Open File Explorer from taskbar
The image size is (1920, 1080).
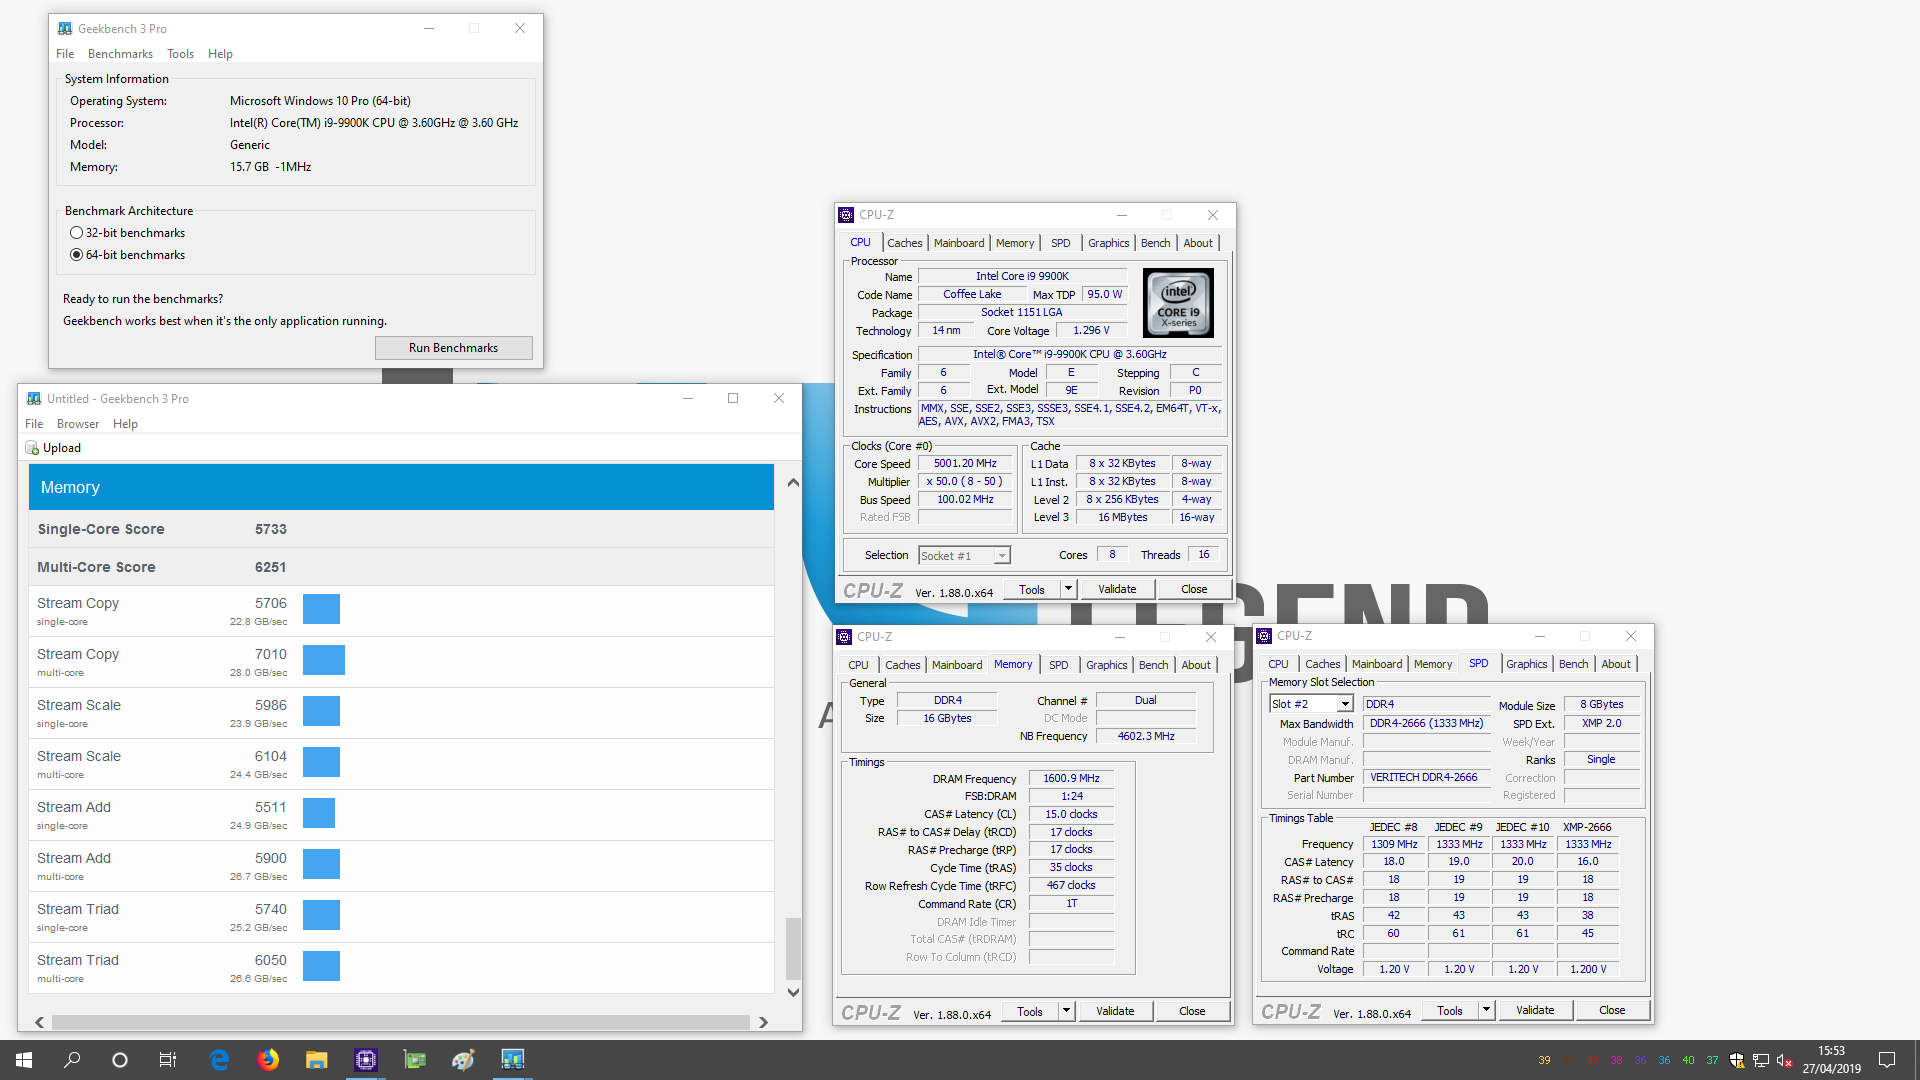click(x=317, y=1060)
